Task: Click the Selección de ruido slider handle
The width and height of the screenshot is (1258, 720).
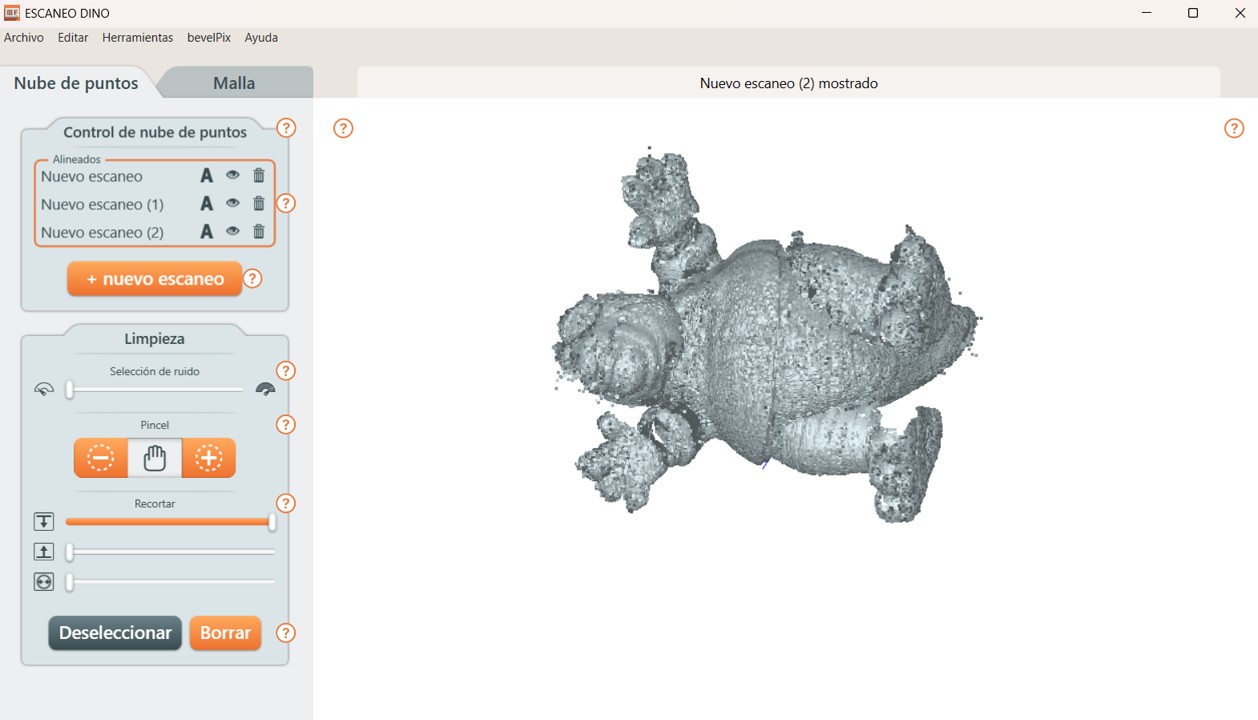Action: (70, 390)
